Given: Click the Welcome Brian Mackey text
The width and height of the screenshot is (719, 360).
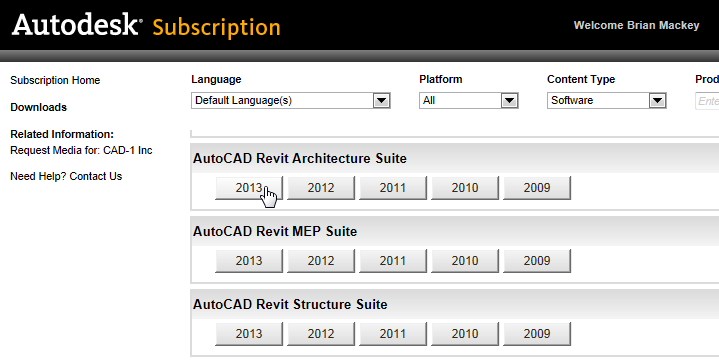Looking at the screenshot, I should coord(636,25).
